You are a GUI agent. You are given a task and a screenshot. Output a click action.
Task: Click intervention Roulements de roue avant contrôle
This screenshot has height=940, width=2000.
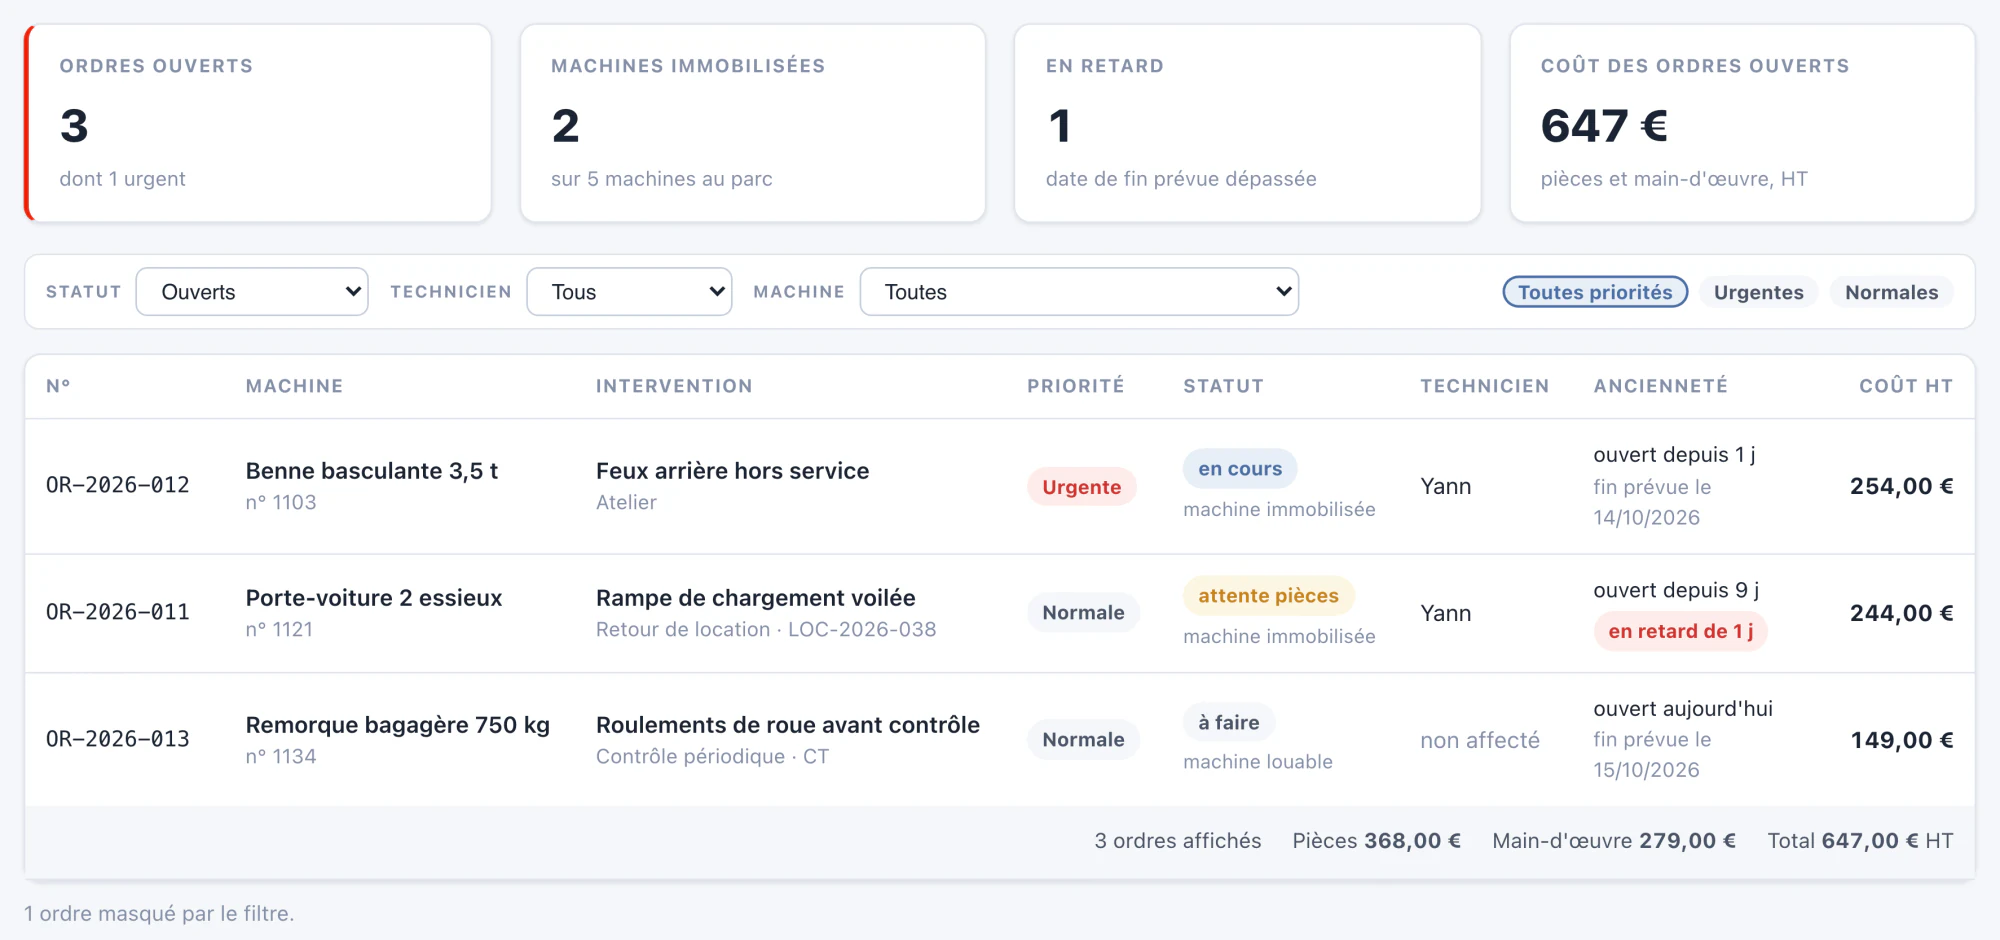pos(788,725)
